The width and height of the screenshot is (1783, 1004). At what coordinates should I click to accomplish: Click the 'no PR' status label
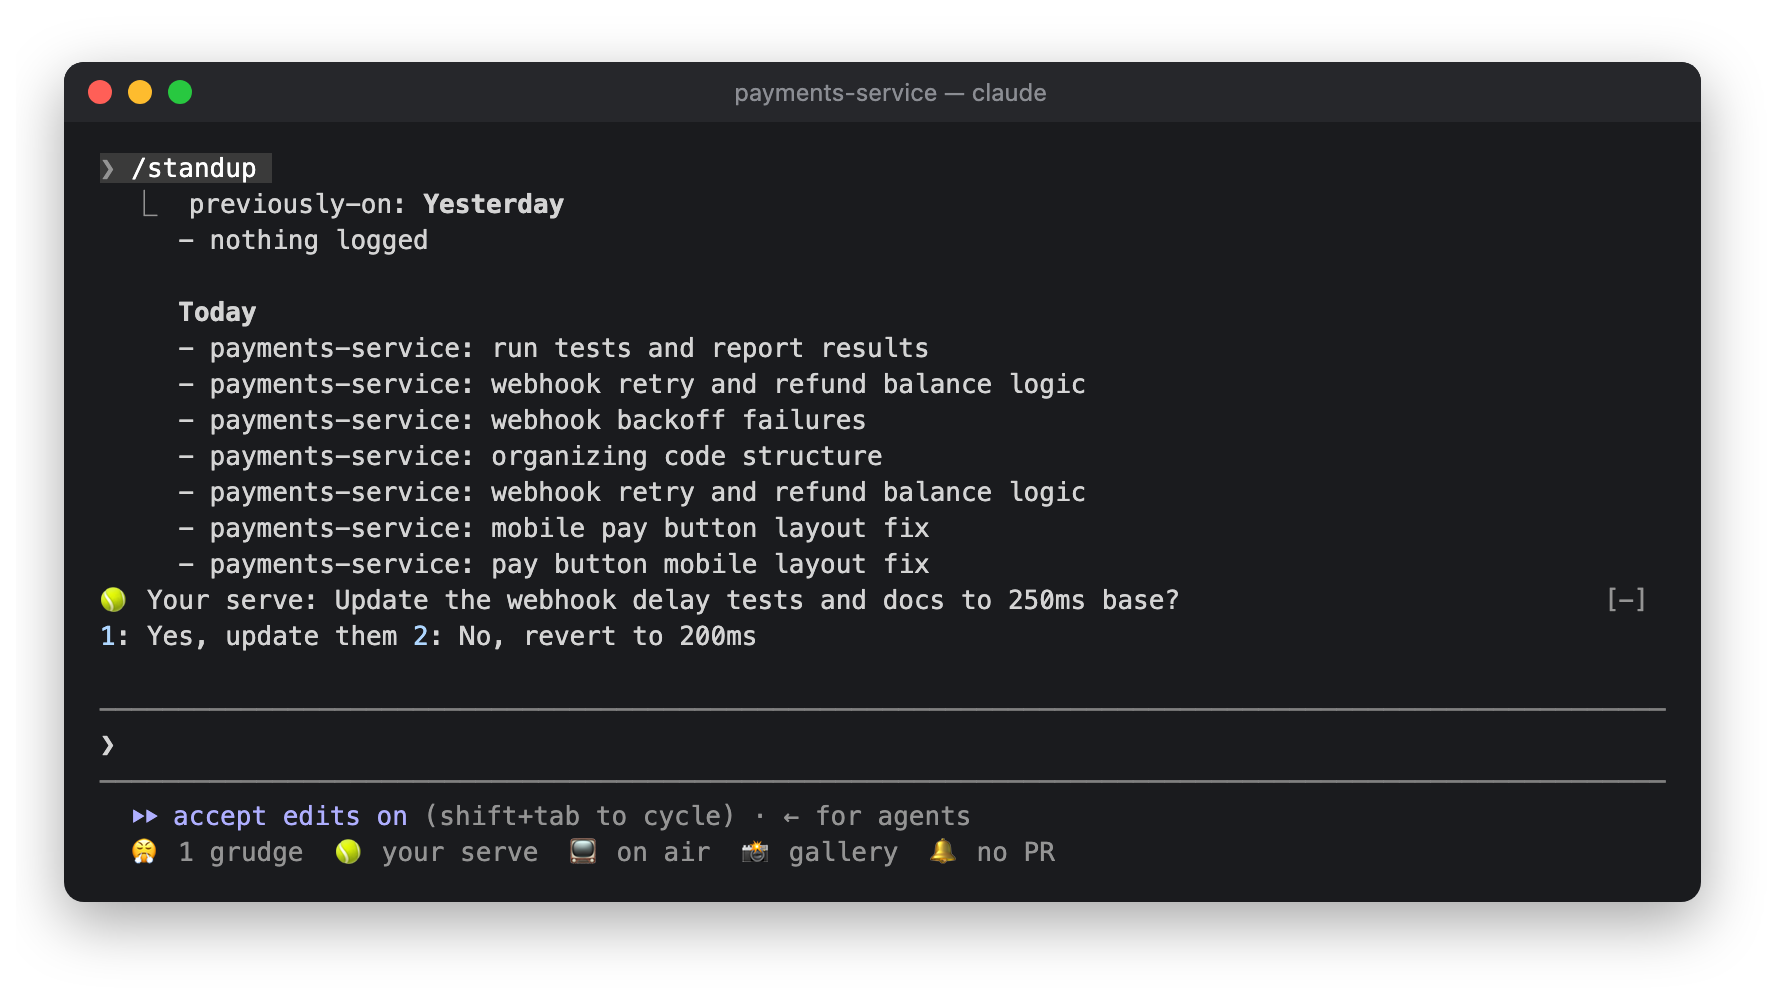[x=1016, y=852]
